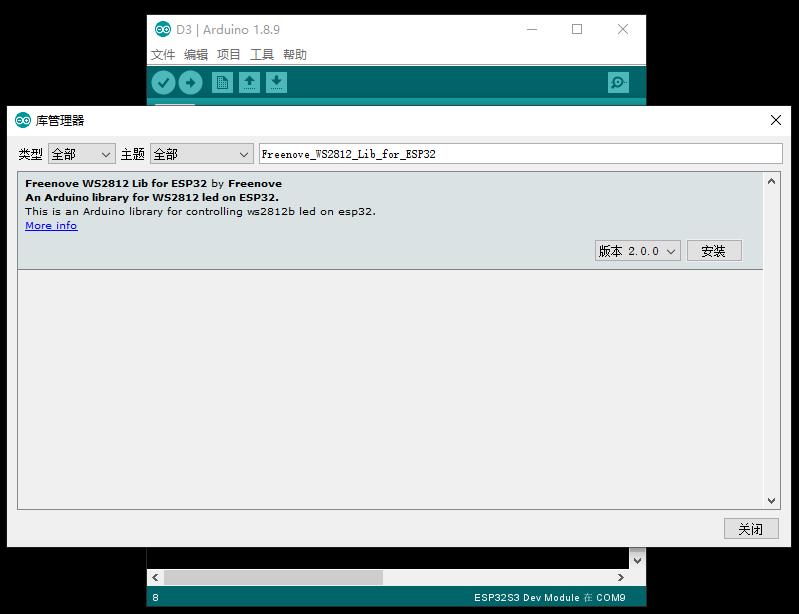Expand the 主题 dropdown set to 全部
The width and height of the screenshot is (799, 614).
point(201,154)
